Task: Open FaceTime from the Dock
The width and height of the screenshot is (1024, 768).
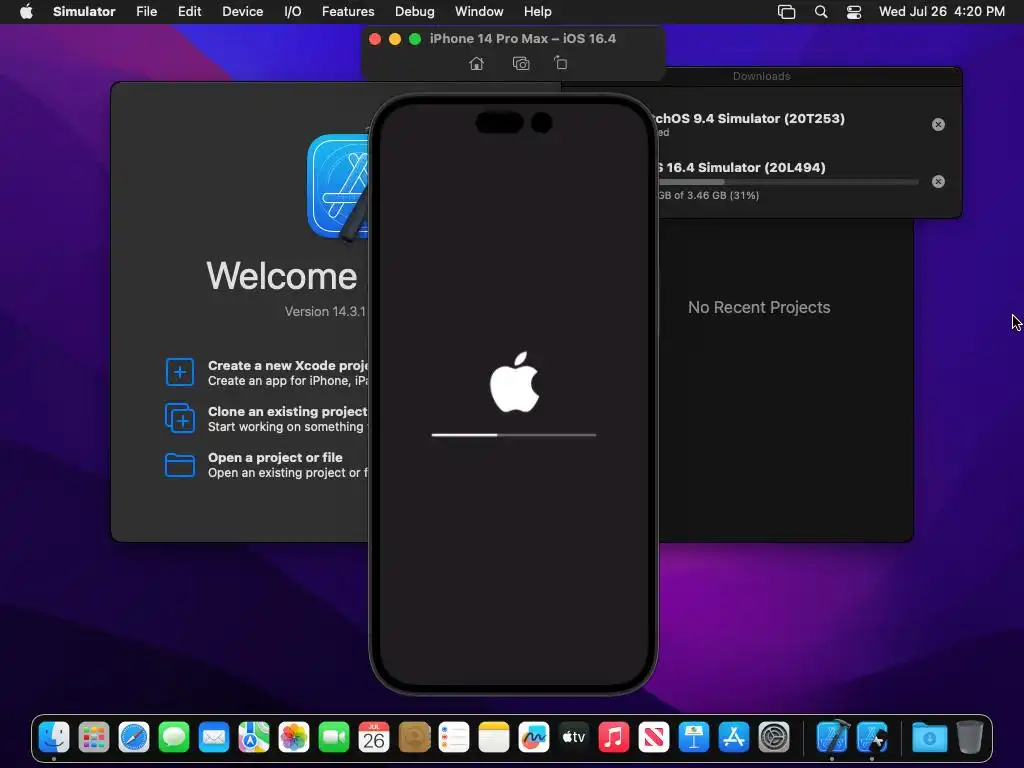Action: (x=334, y=738)
